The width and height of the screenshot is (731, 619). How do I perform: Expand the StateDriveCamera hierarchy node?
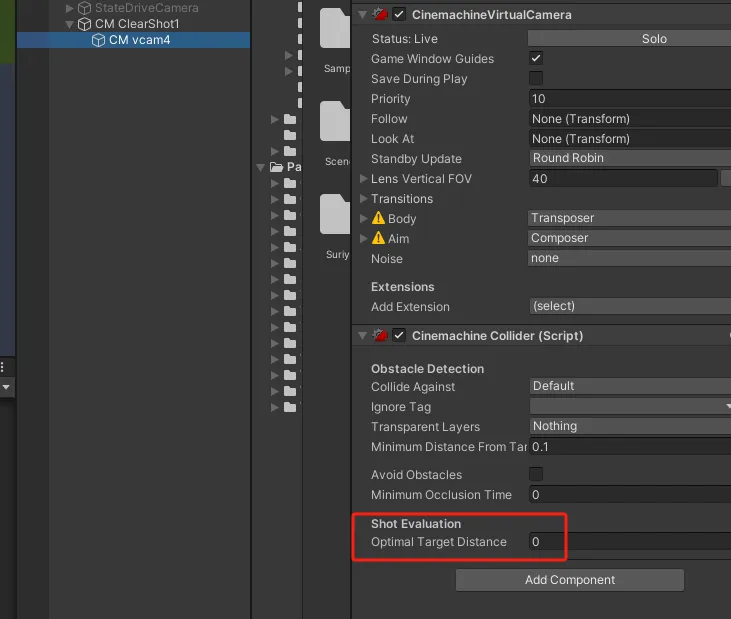[70, 8]
